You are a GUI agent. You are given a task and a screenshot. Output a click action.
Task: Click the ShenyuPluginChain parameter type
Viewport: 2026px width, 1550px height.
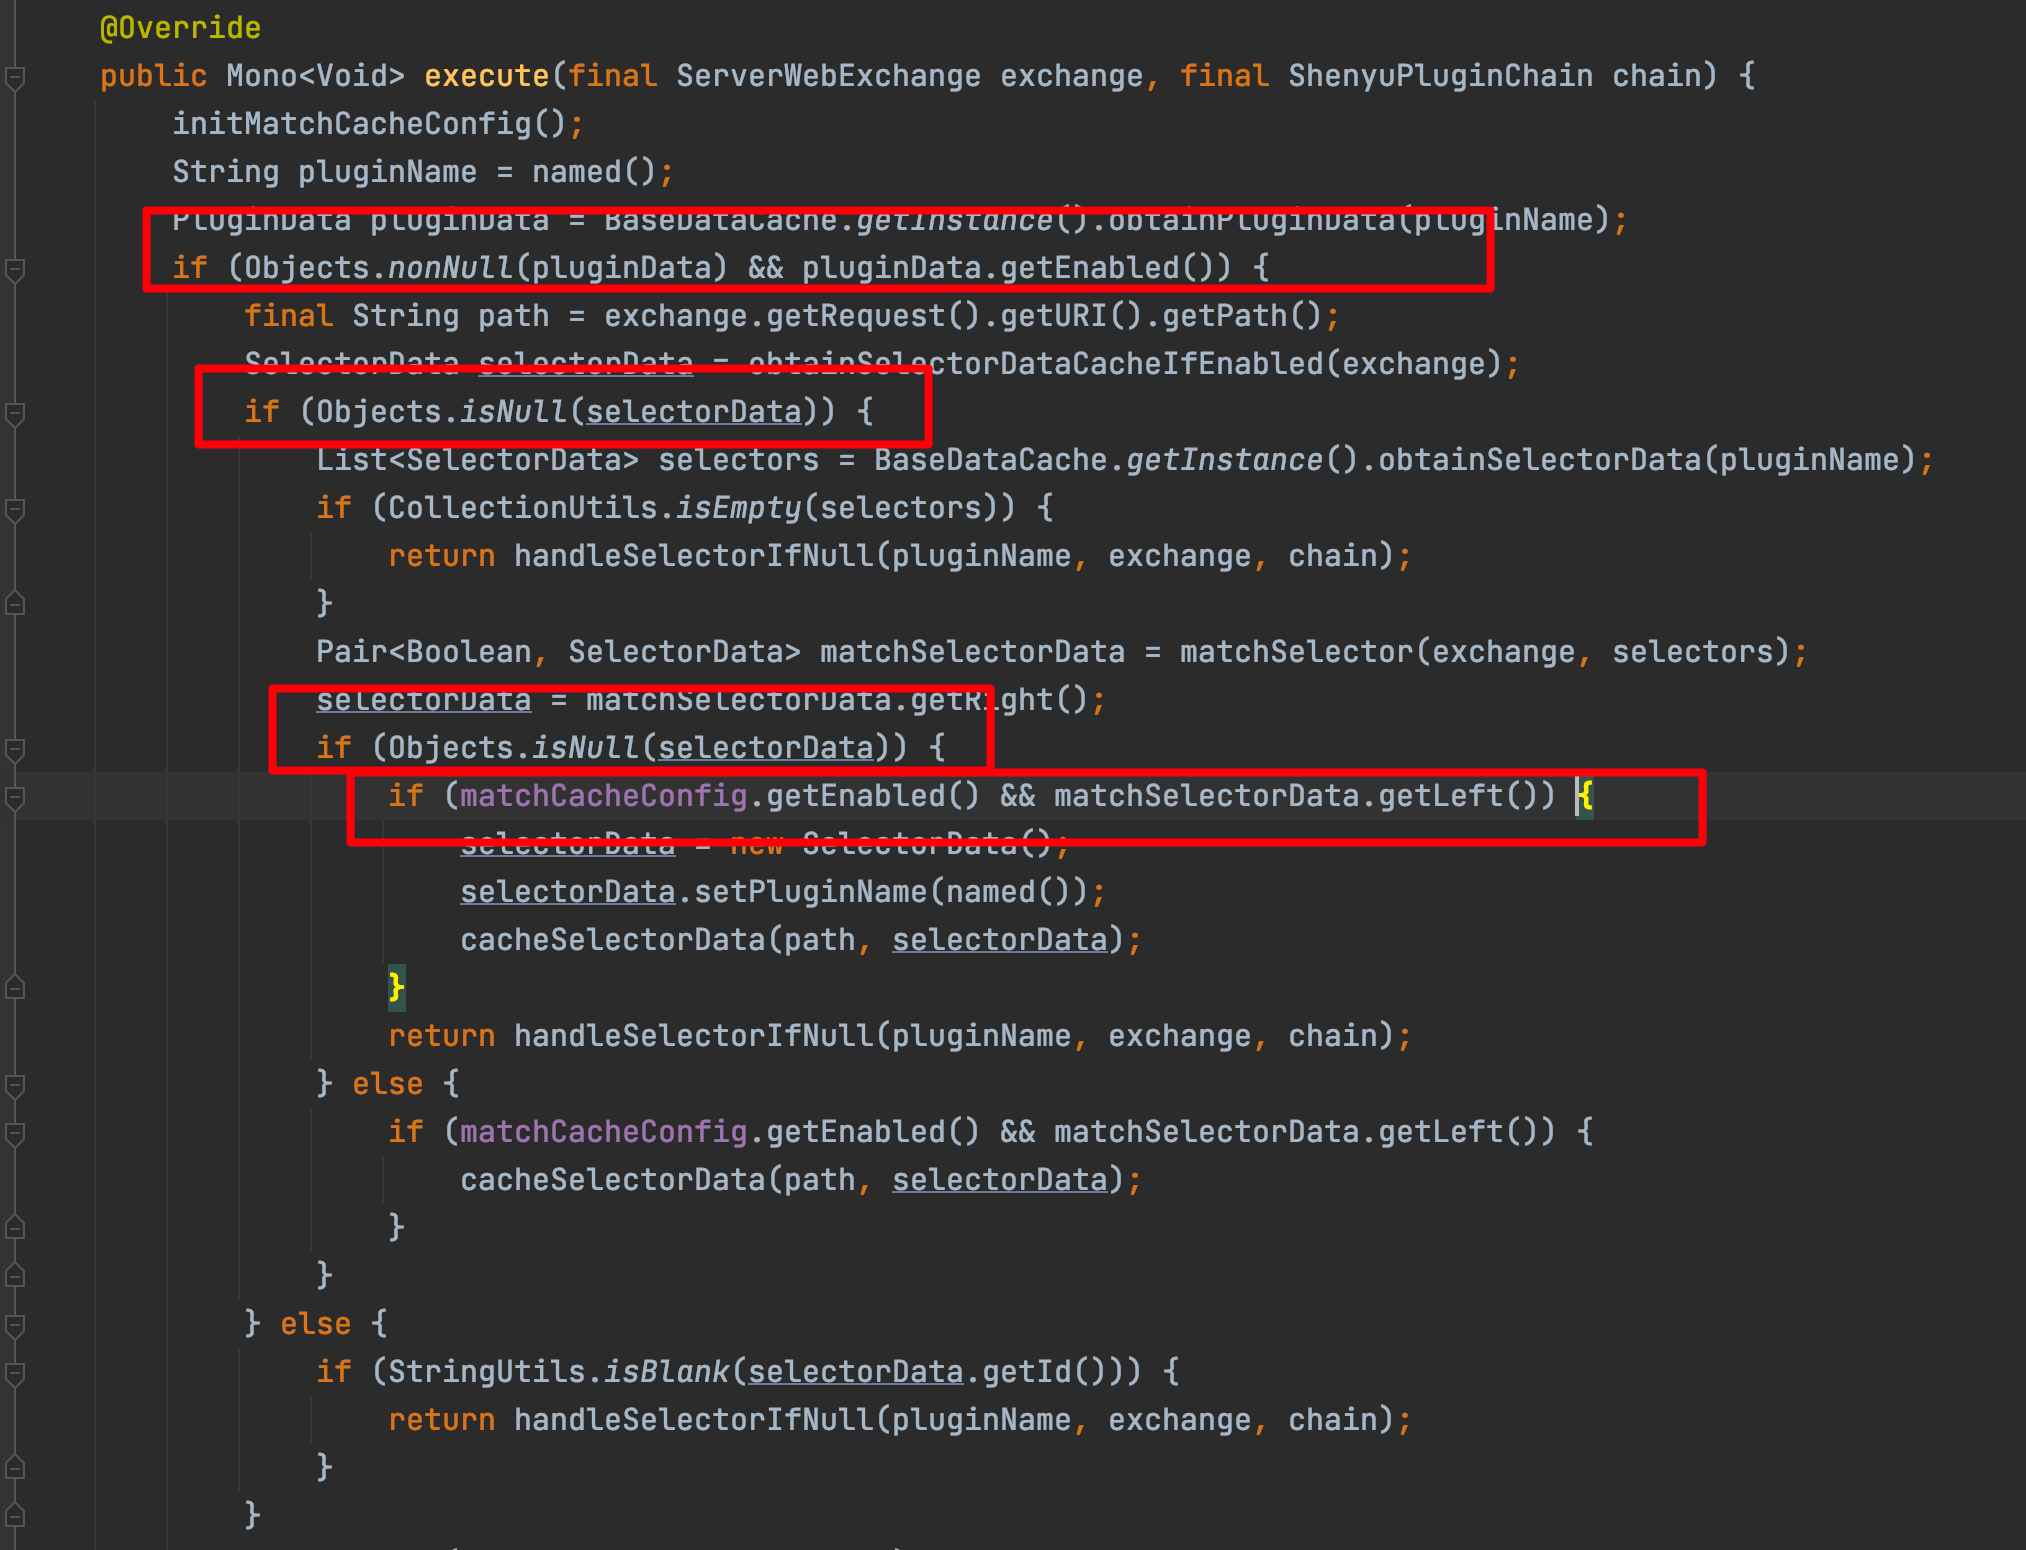(1440, 76)
